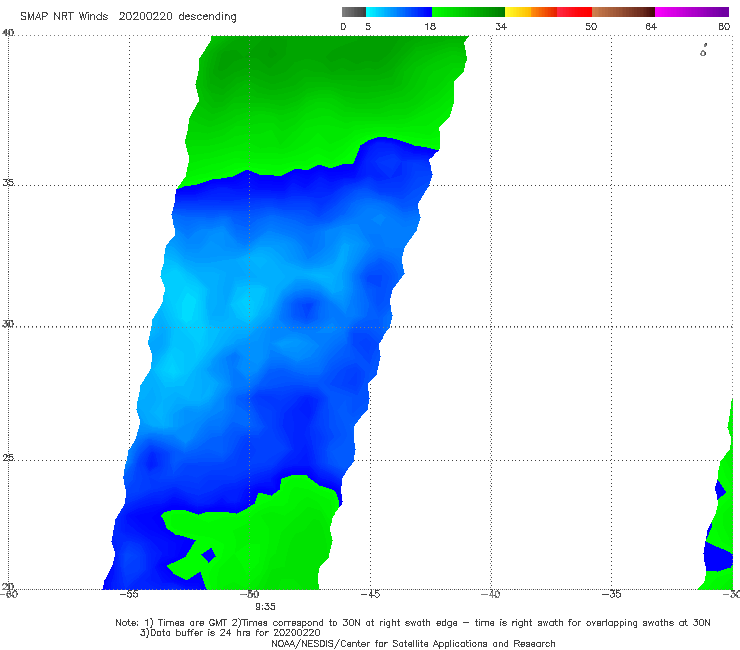Image resolution: width=740 pixels, height=650 pixels.
Task: Click the longitude axis label '-35'
Action: (x=611, y=594)
